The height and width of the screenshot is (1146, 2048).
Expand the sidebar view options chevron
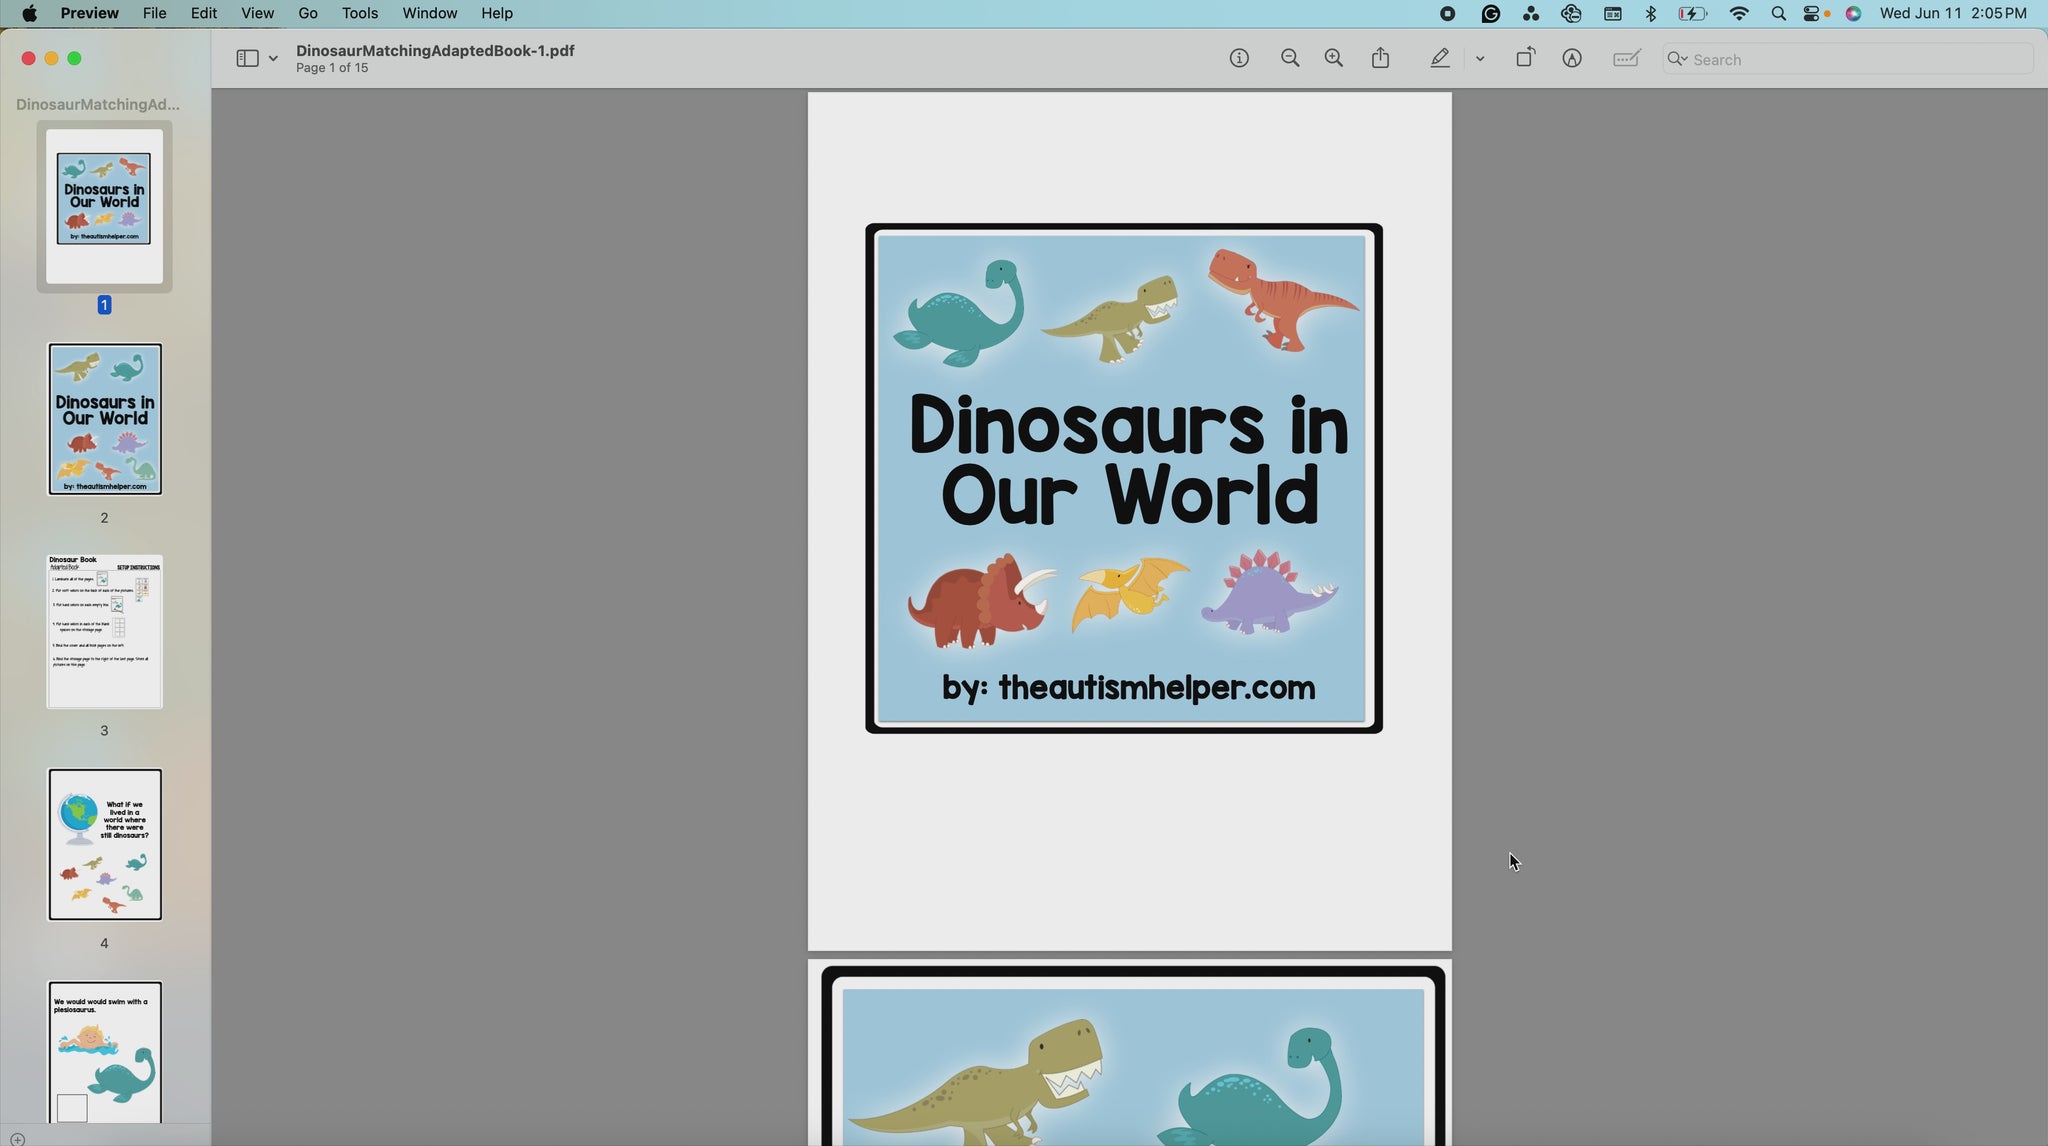pos(273,59)
